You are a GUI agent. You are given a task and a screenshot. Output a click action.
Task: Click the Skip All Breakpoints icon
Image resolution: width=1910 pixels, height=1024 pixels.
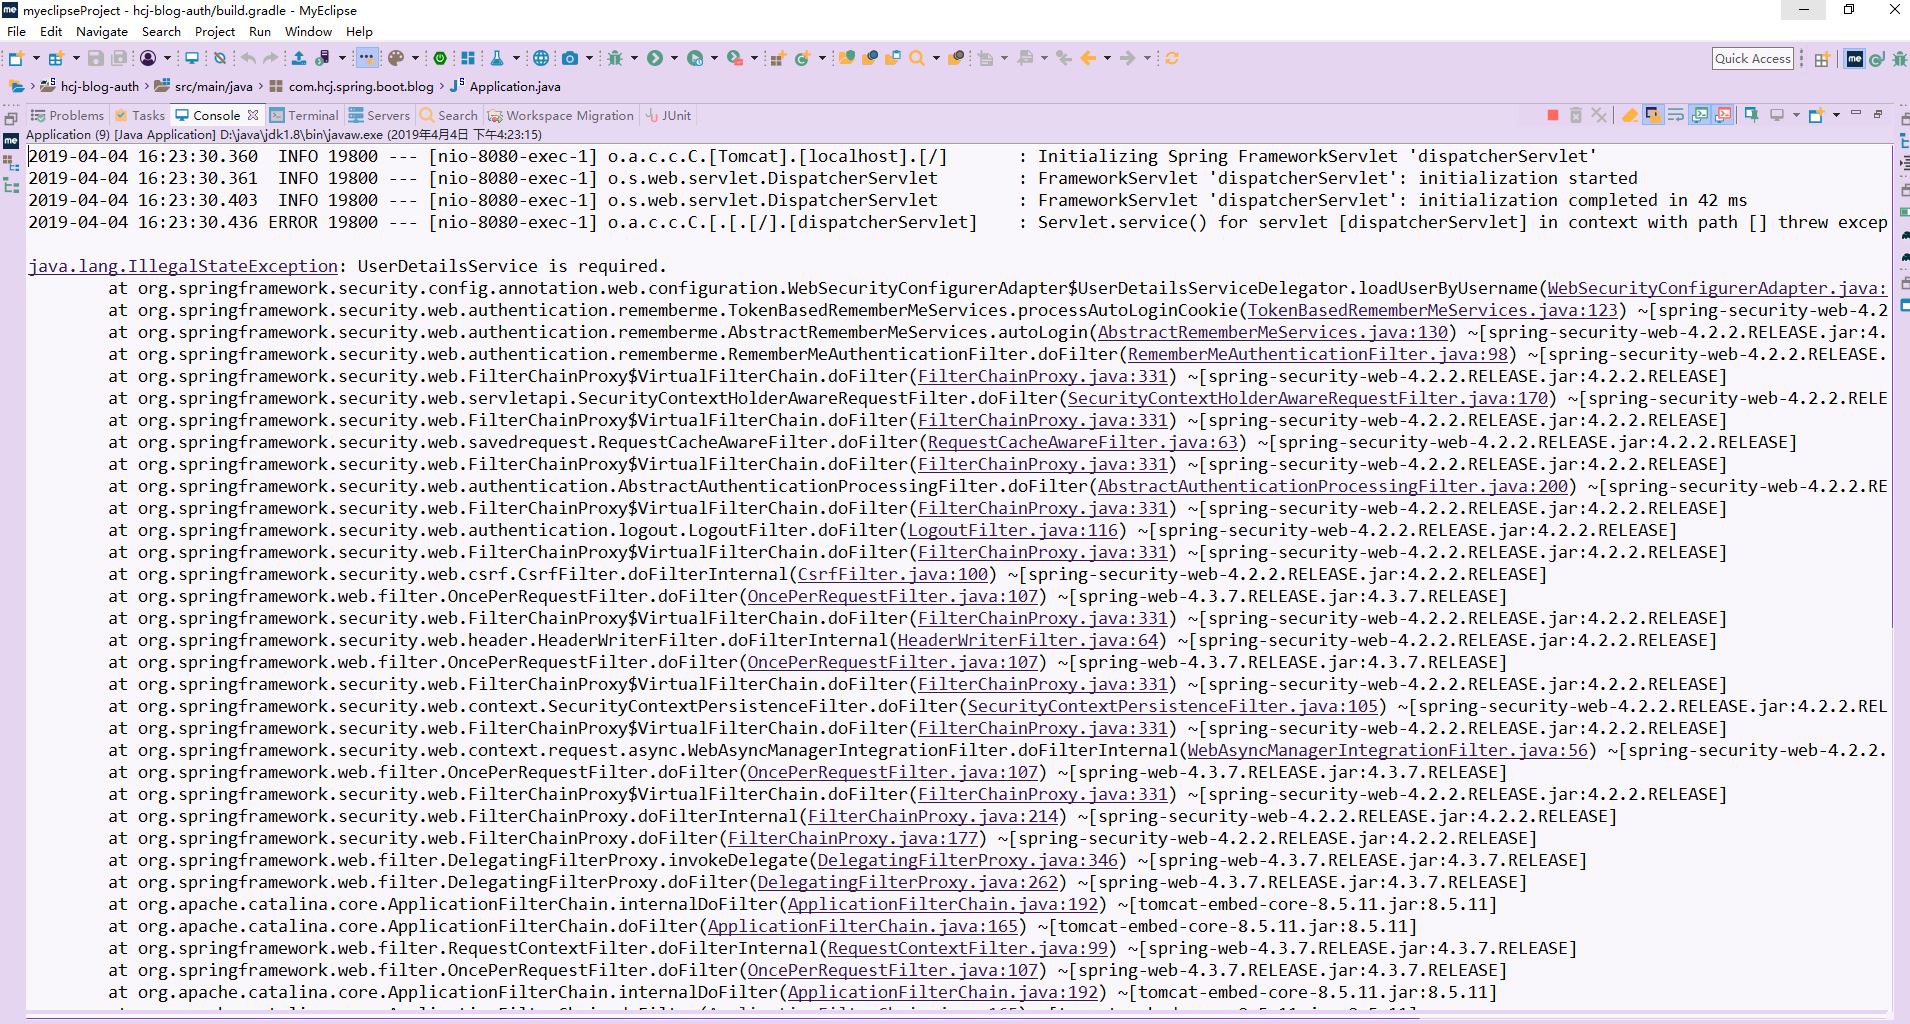(x=220, y=59)
